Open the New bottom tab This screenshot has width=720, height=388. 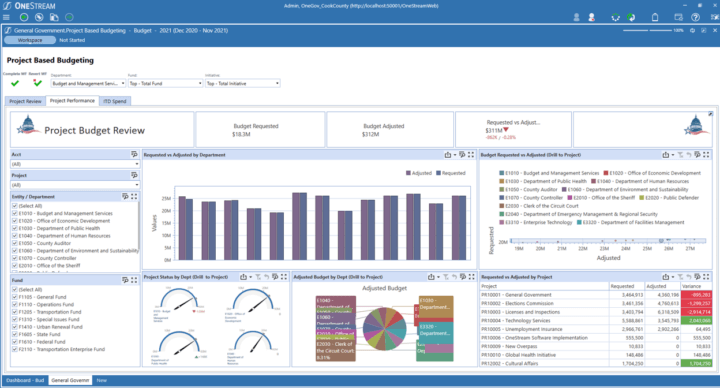(x=101, y=380)
